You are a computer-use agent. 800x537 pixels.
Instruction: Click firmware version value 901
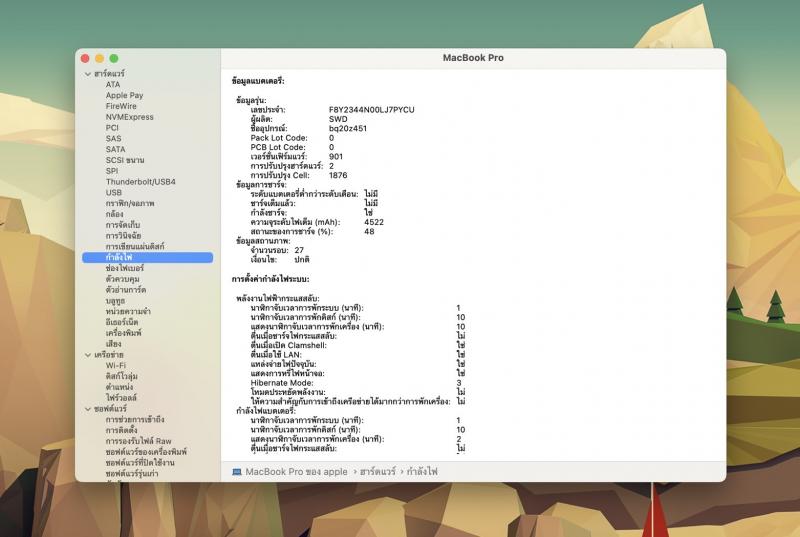[336, 157]
